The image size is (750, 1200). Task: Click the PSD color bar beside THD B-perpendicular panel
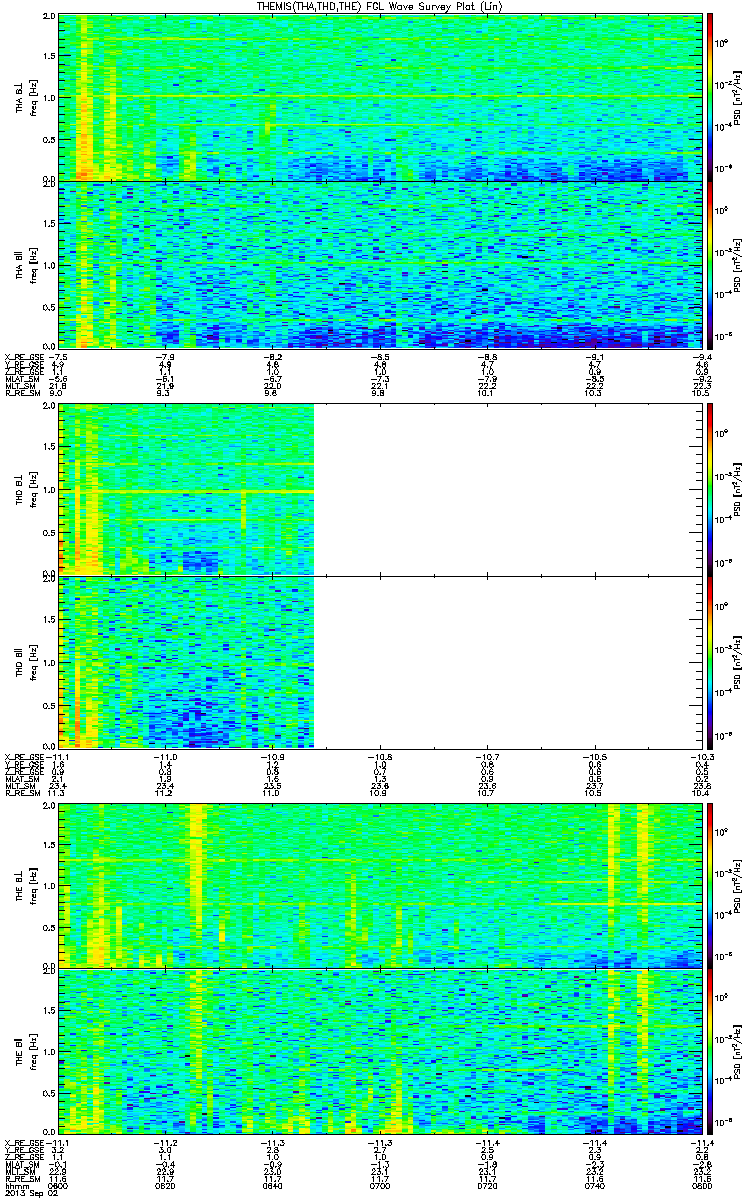click(710, 489)
